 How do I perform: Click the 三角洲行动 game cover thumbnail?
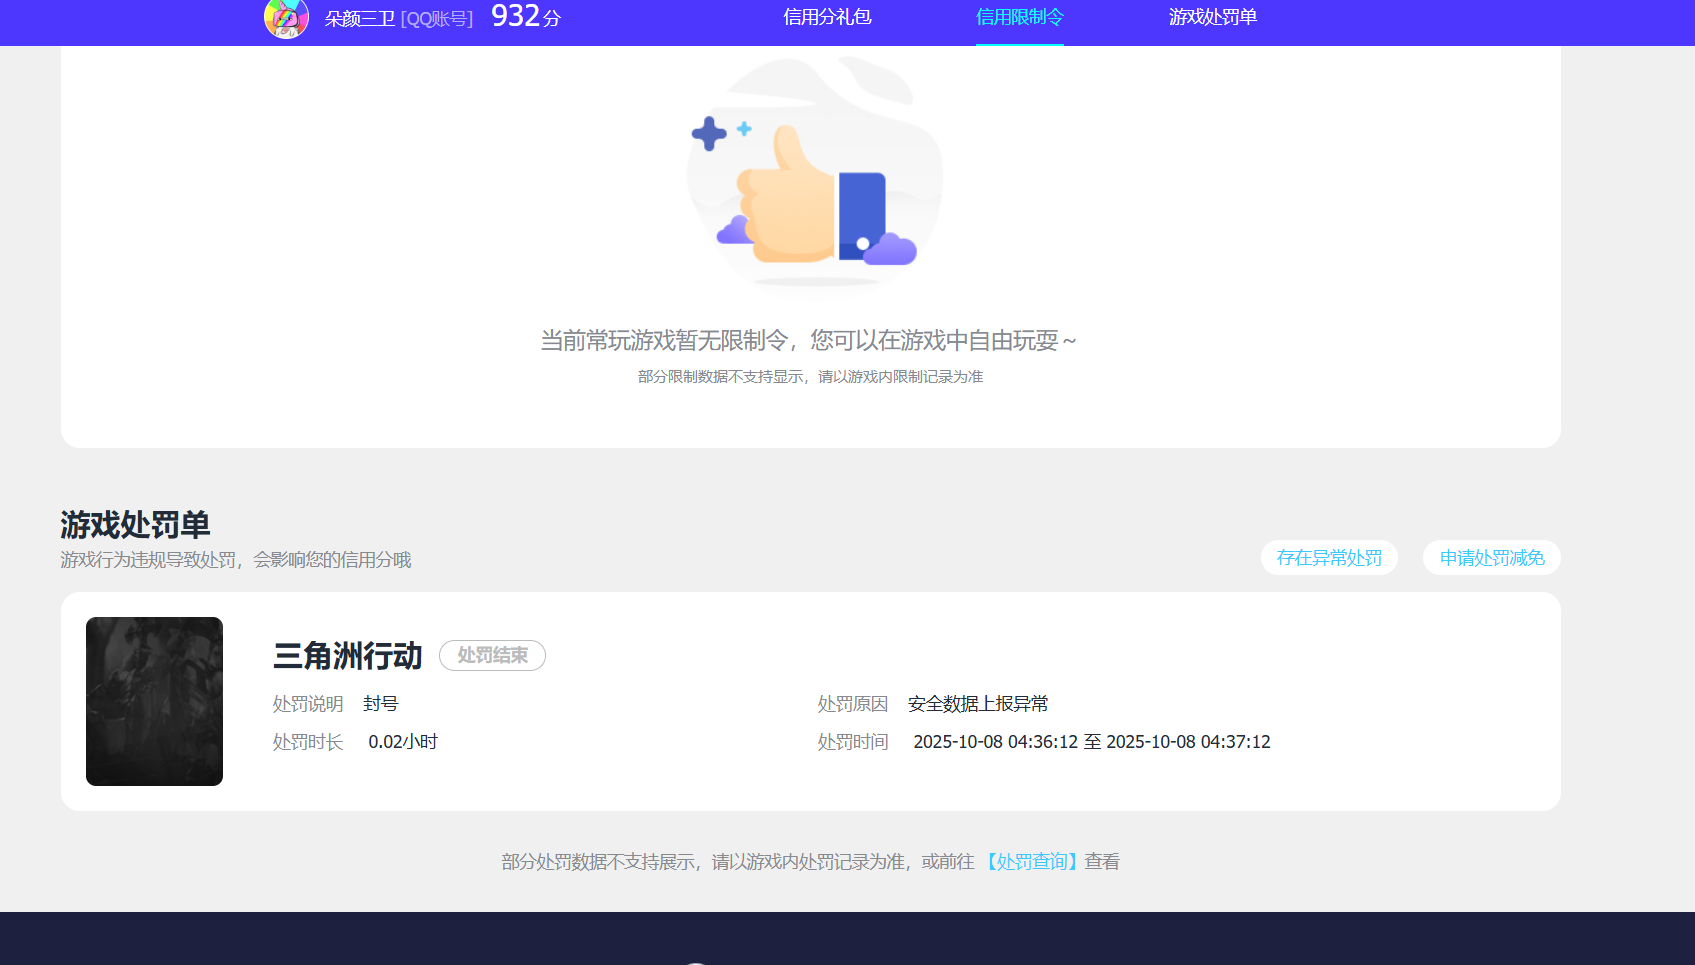coord(154,701)
